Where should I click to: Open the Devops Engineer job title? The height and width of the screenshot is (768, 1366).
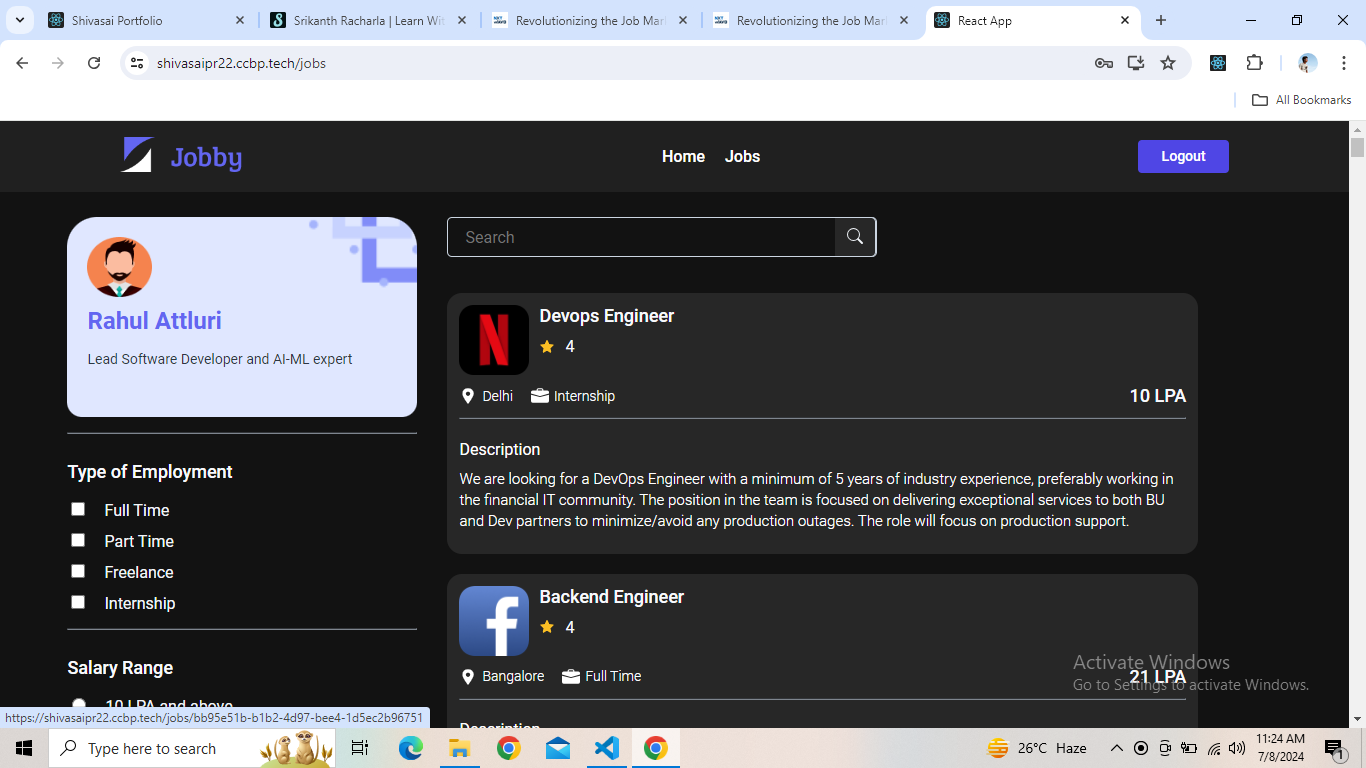[607, 316]
